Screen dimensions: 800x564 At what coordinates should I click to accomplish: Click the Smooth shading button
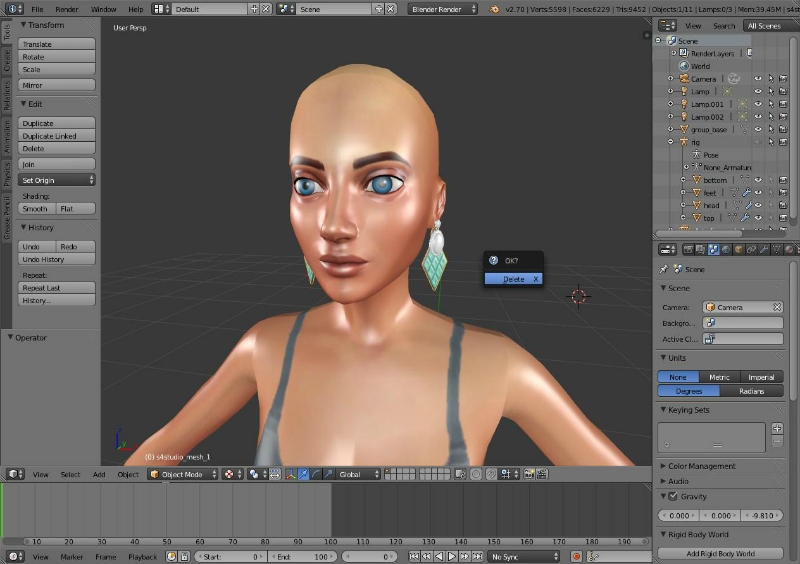36,209
